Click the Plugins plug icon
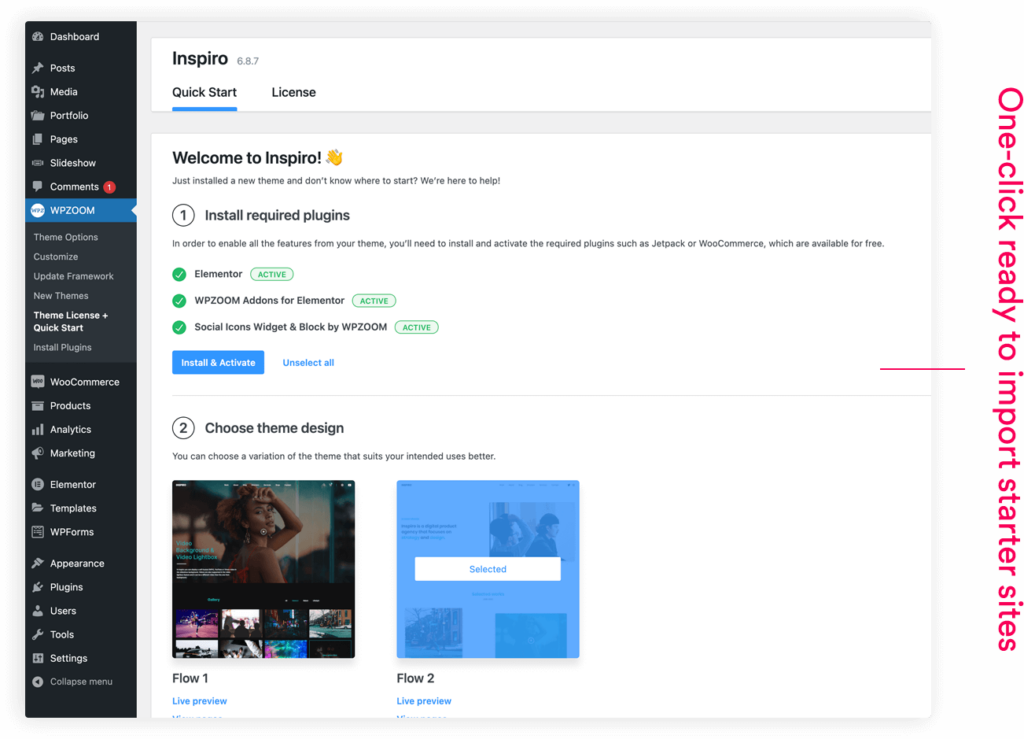Screen dimensions: 1024x739 38,587
